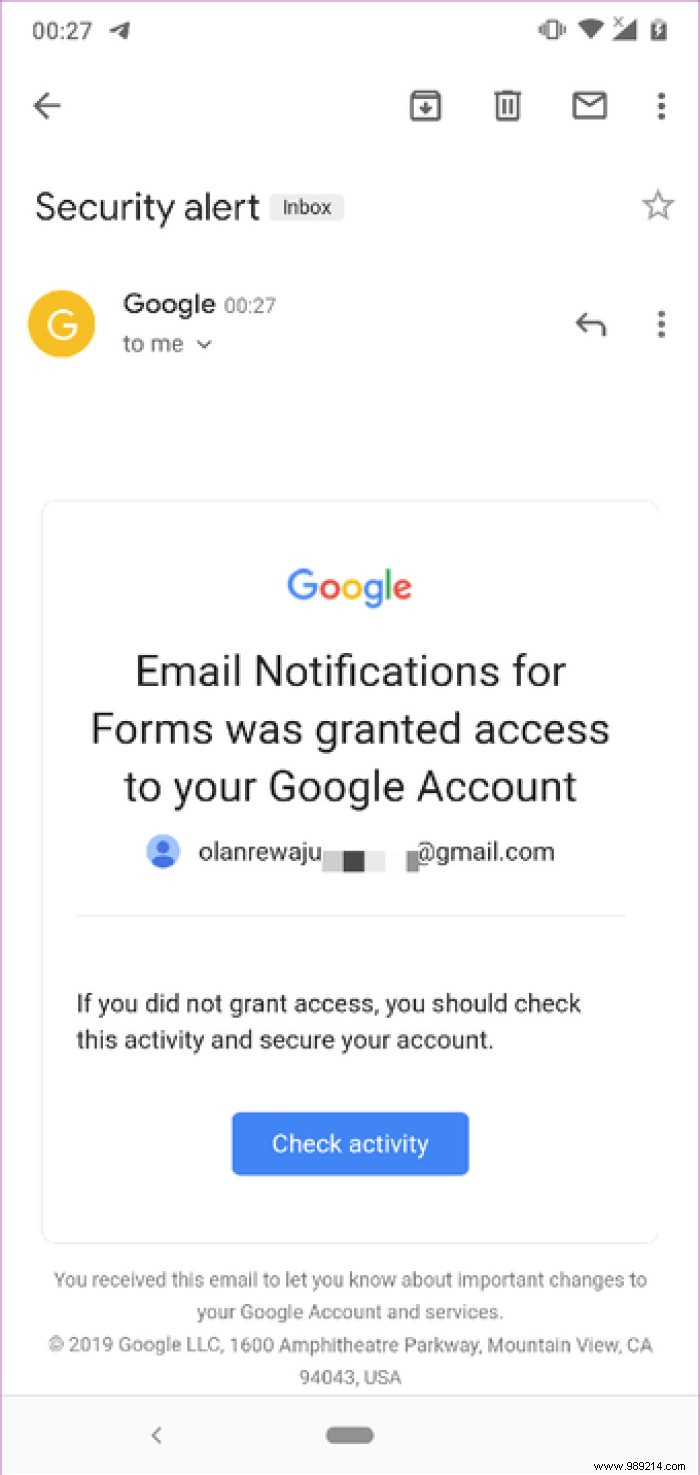This screenshot has height=1475, width=700.
Task: Tap the home pill in the navigation bar
Action: pos(349,1434)
